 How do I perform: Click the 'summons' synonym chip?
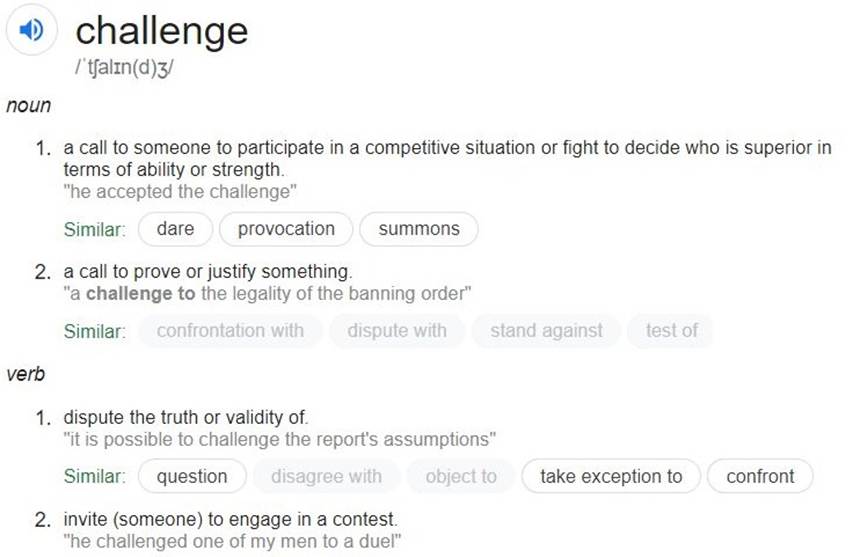[418, 229]
